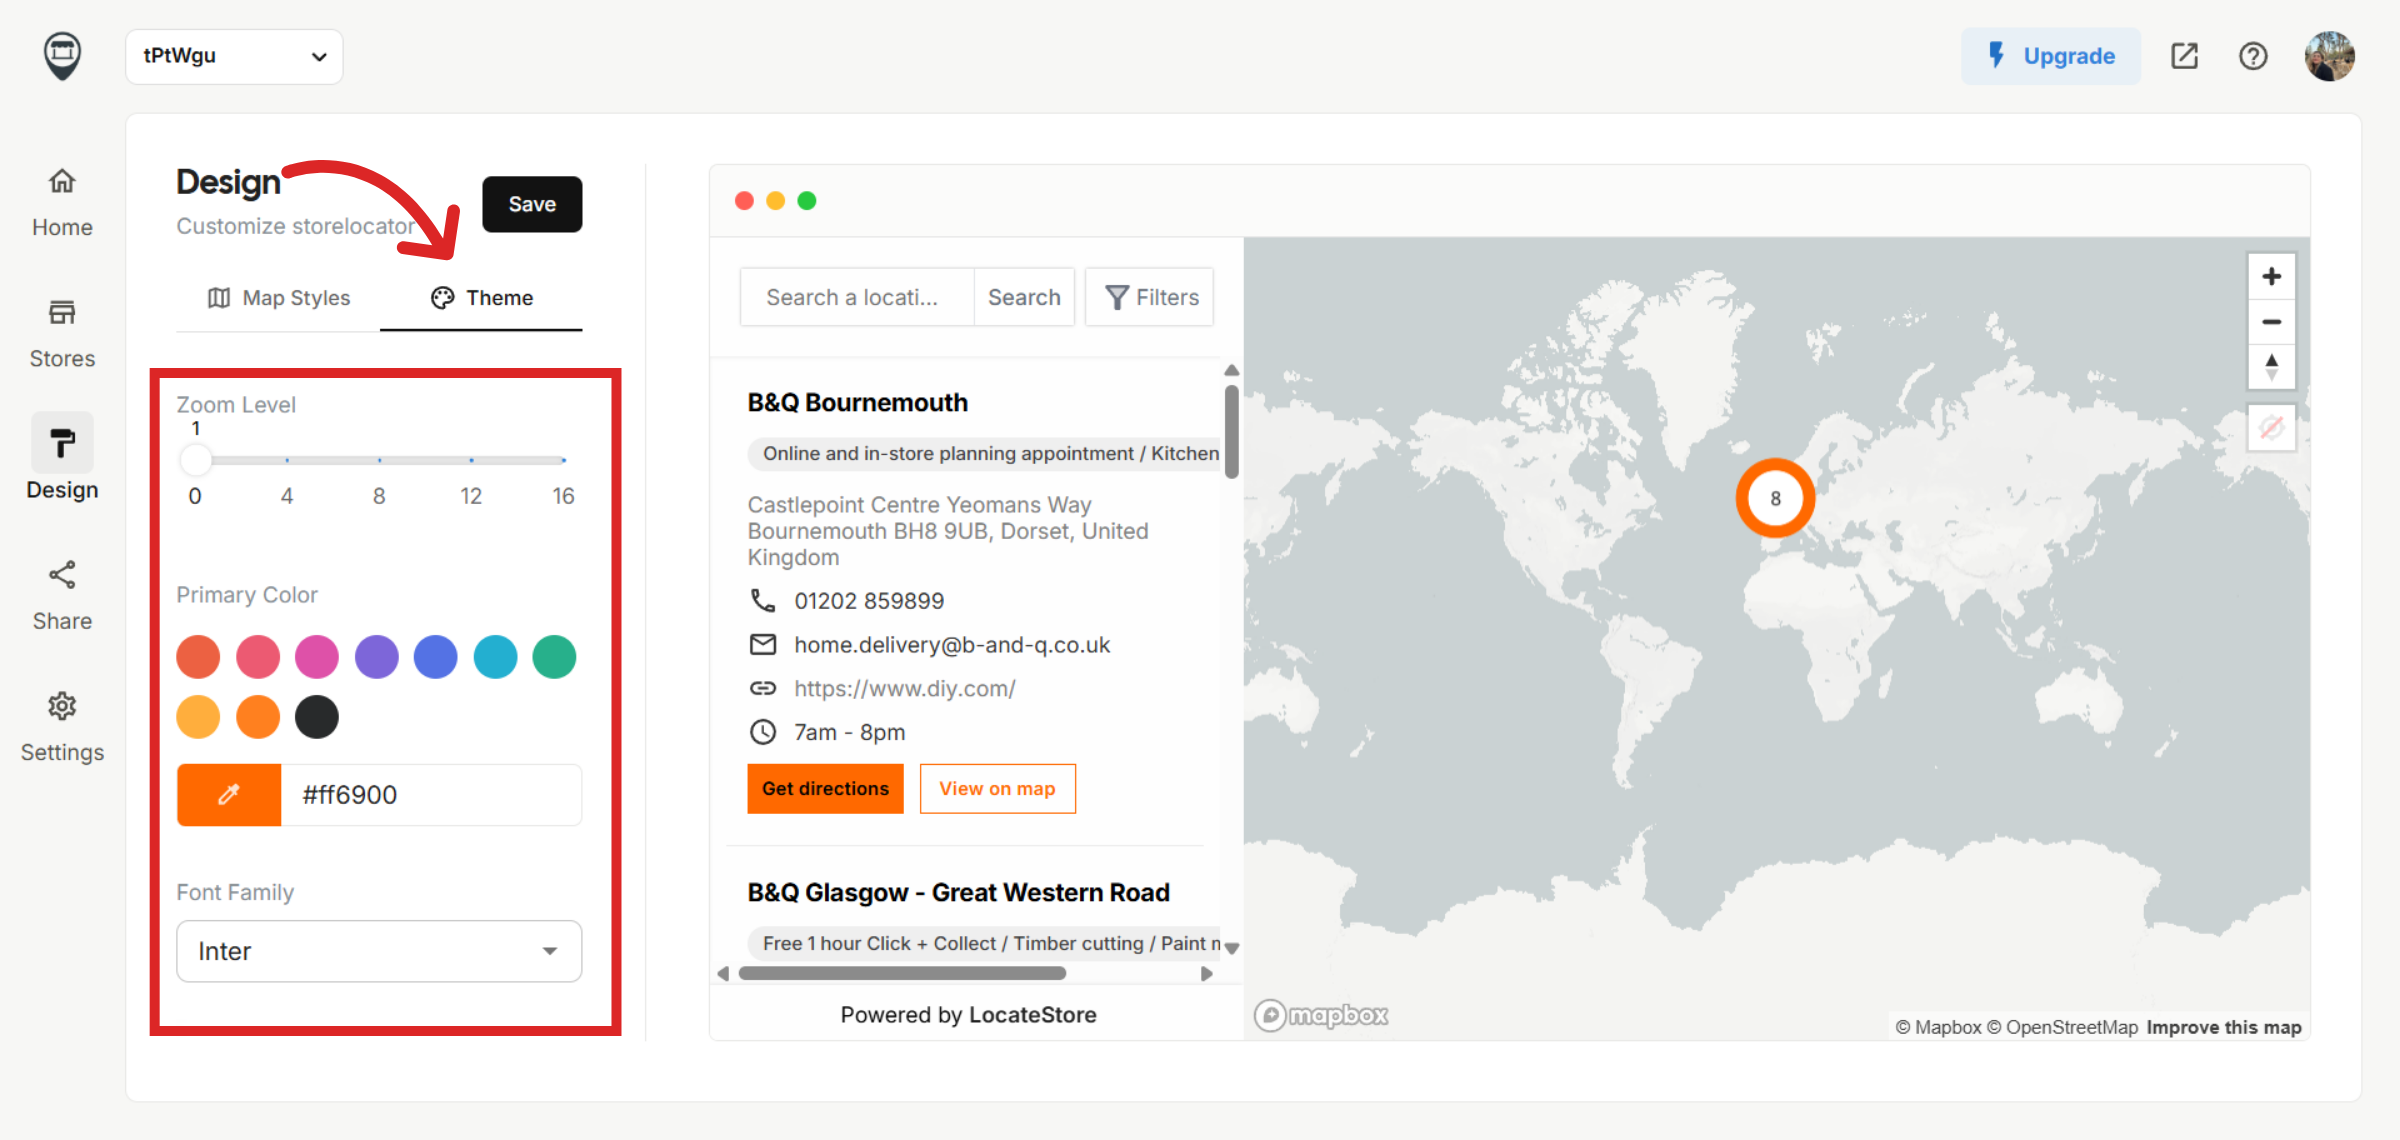Select the yellow-orange primary color swatch
The height and width of the screenshot is (1140, 2400).
coord(198,717)
